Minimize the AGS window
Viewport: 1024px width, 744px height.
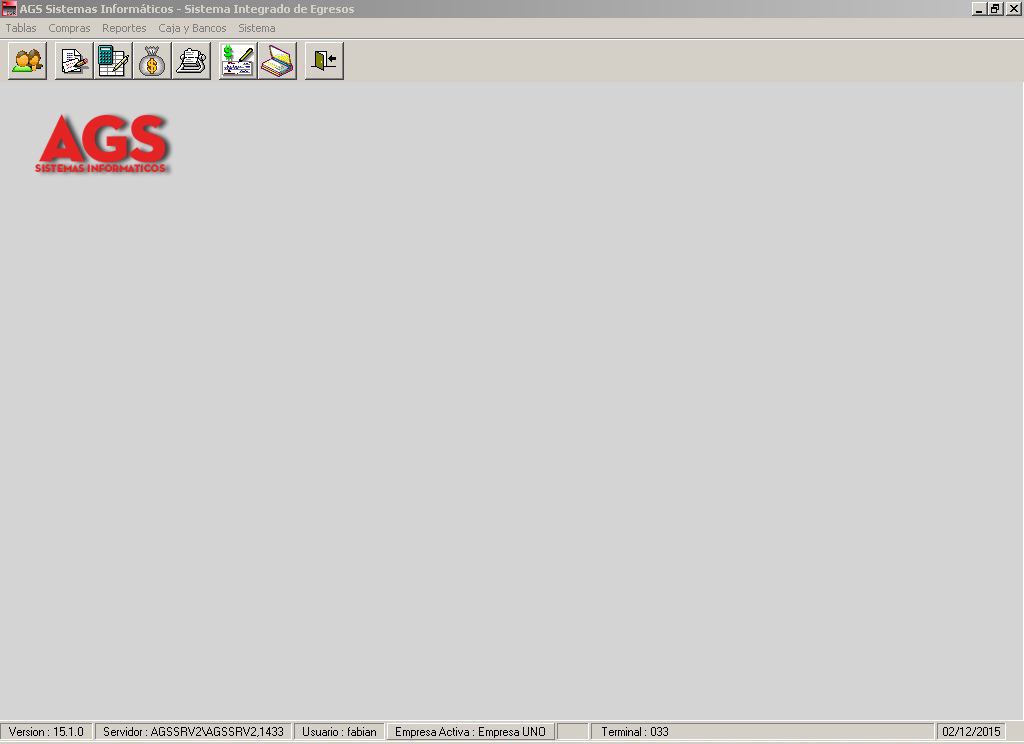(x=979, y=8)
